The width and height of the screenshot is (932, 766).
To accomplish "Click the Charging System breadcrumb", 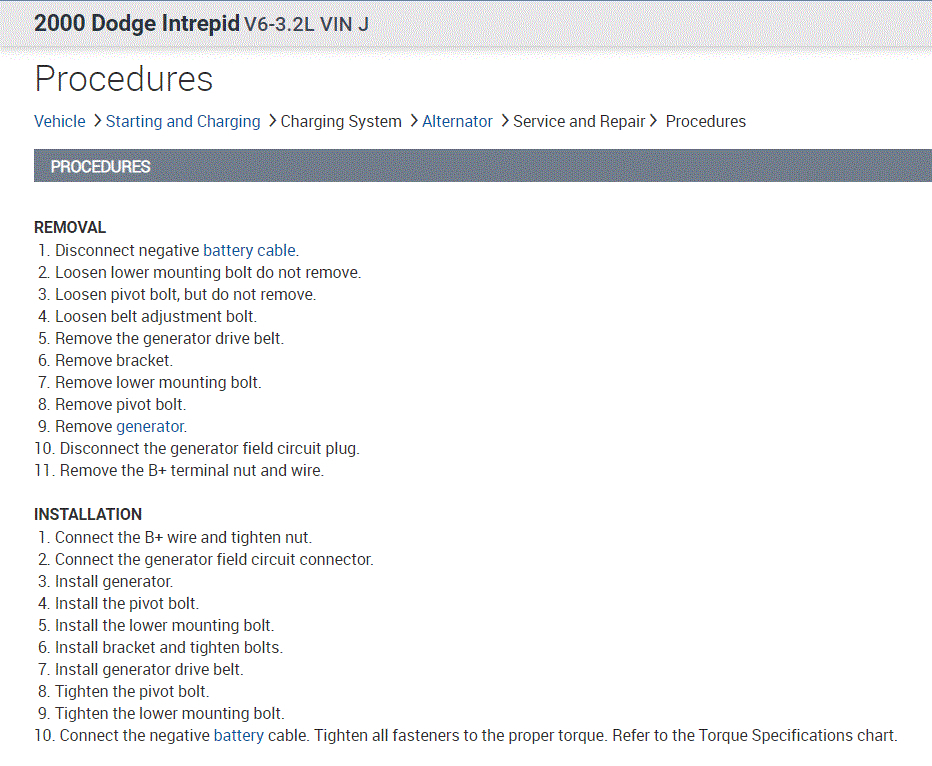I will [341, 121].
